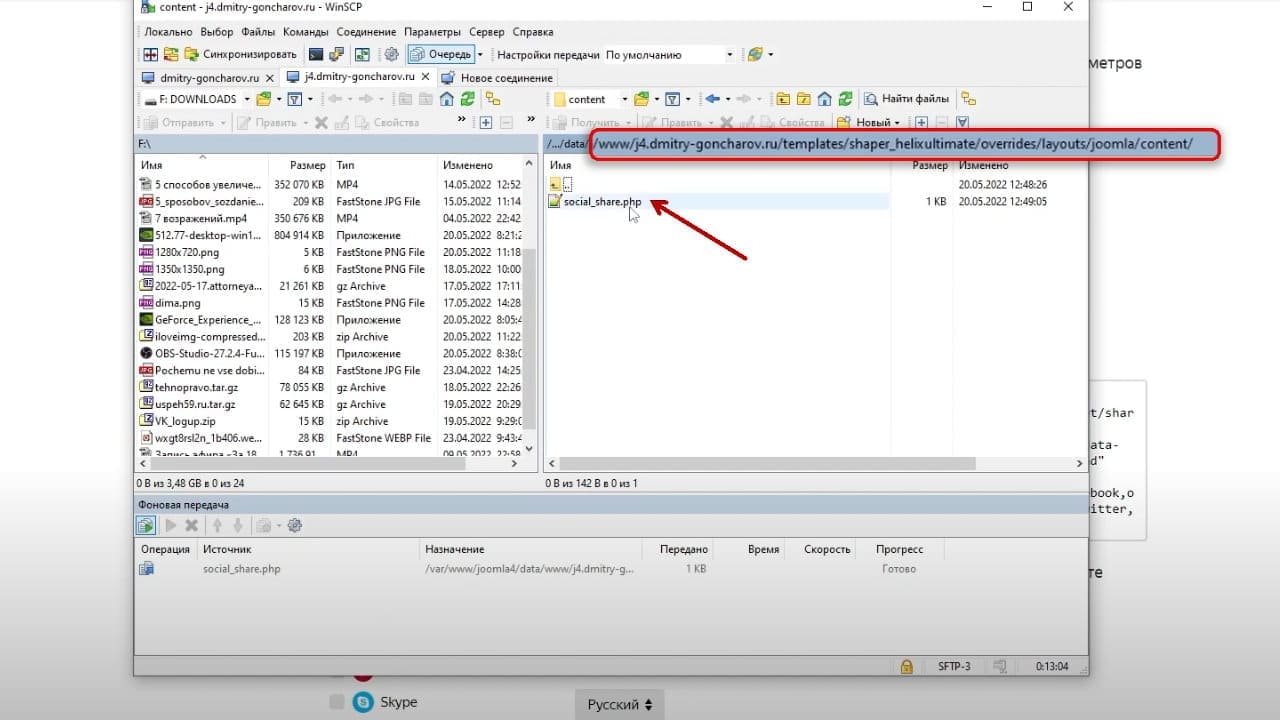Click the padlock encryption icon in status bar
This screenshot has width=1280, height=720.
pos(907,666)
